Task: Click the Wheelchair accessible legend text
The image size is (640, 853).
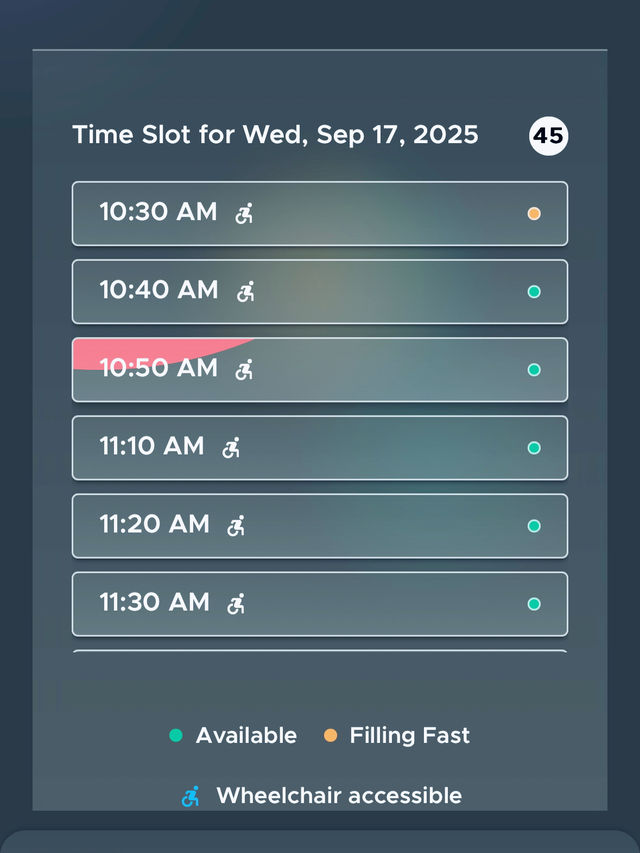Action: pos(339,795)
